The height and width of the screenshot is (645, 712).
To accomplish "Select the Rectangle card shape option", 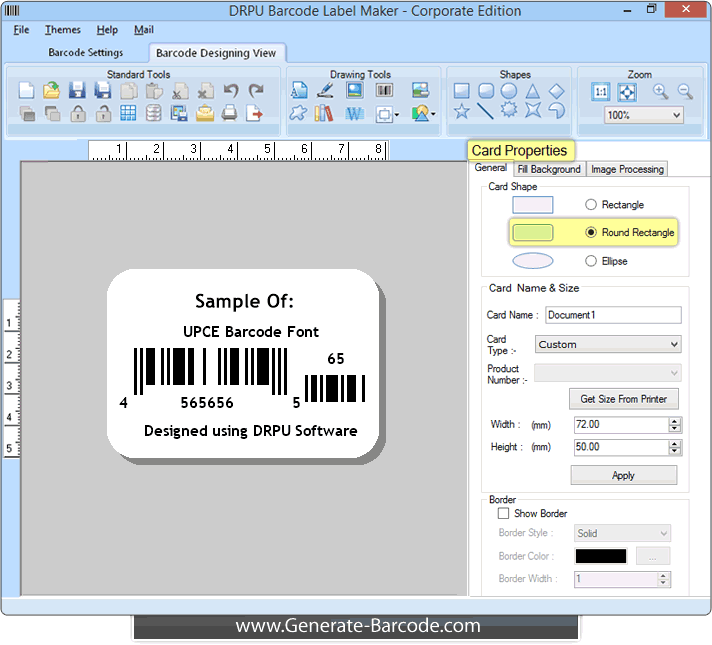I will (x=591, y=205).
